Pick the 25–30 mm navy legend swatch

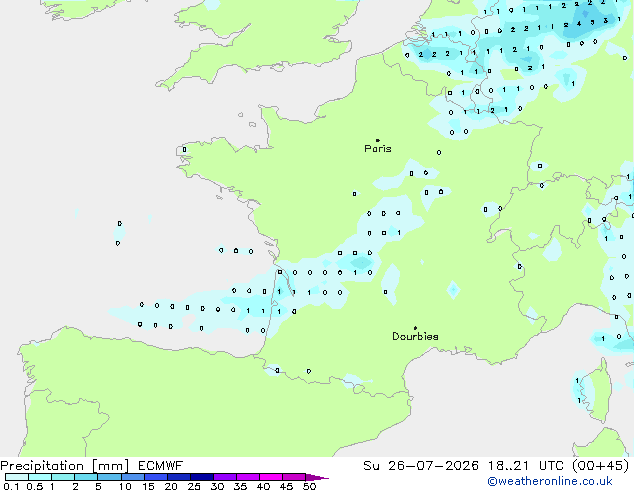pyautogui.click(x=201, y=477)
